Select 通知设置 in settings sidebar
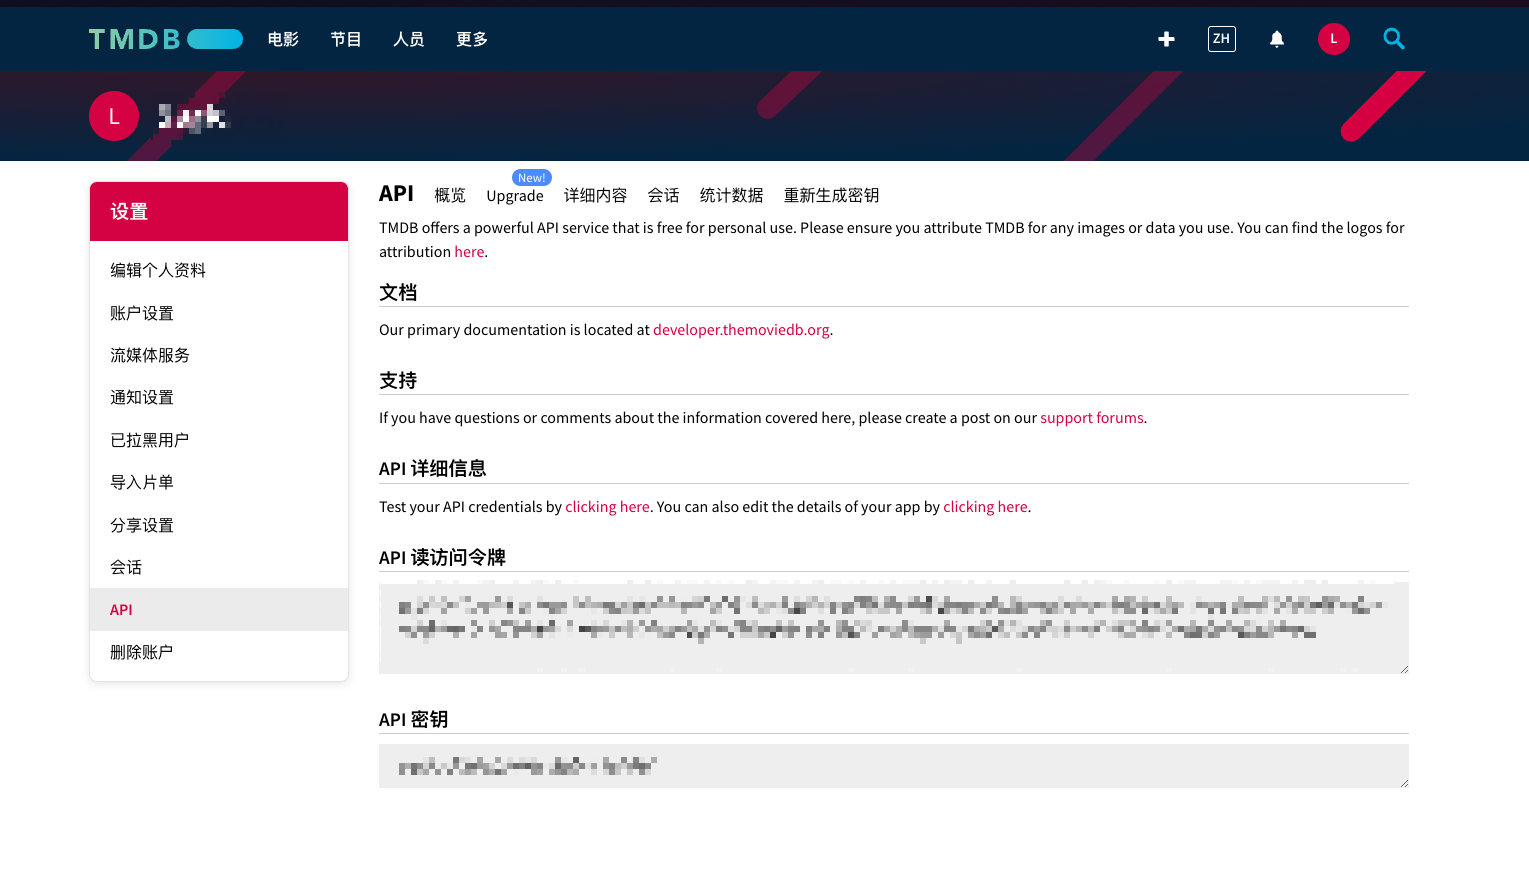The height and width of the screenshot is (879, 1529). (x=219, y=397)
